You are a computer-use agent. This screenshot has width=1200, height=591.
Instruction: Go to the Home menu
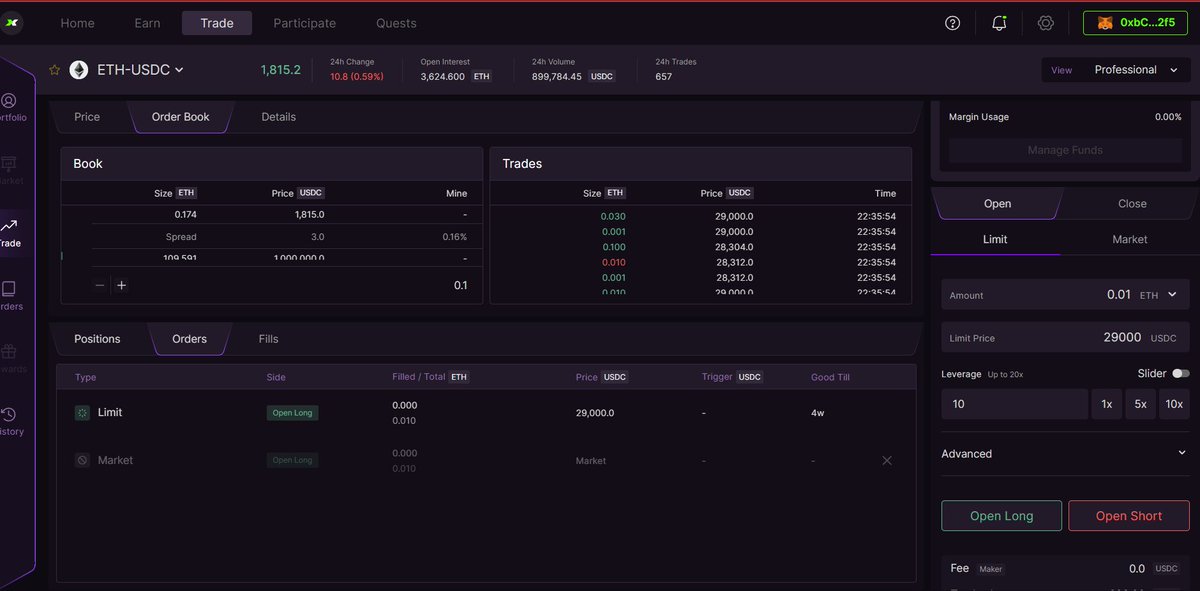77,23
